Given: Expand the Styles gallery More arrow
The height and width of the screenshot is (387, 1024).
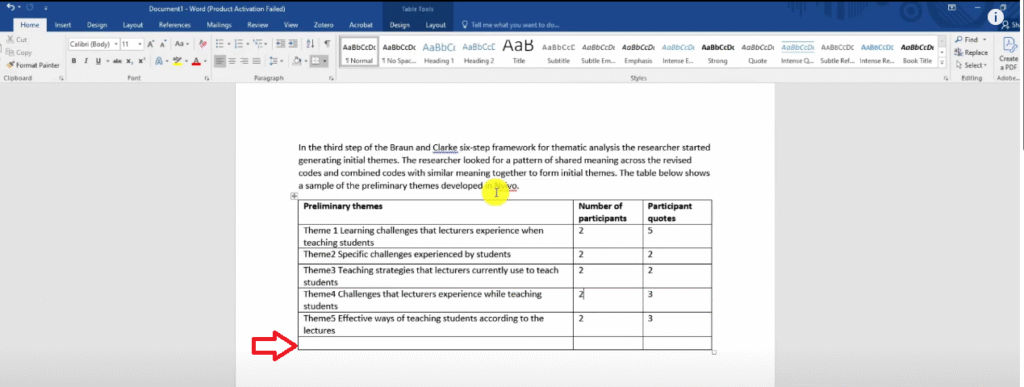Looking at the screenshot, I should [941, 63].
